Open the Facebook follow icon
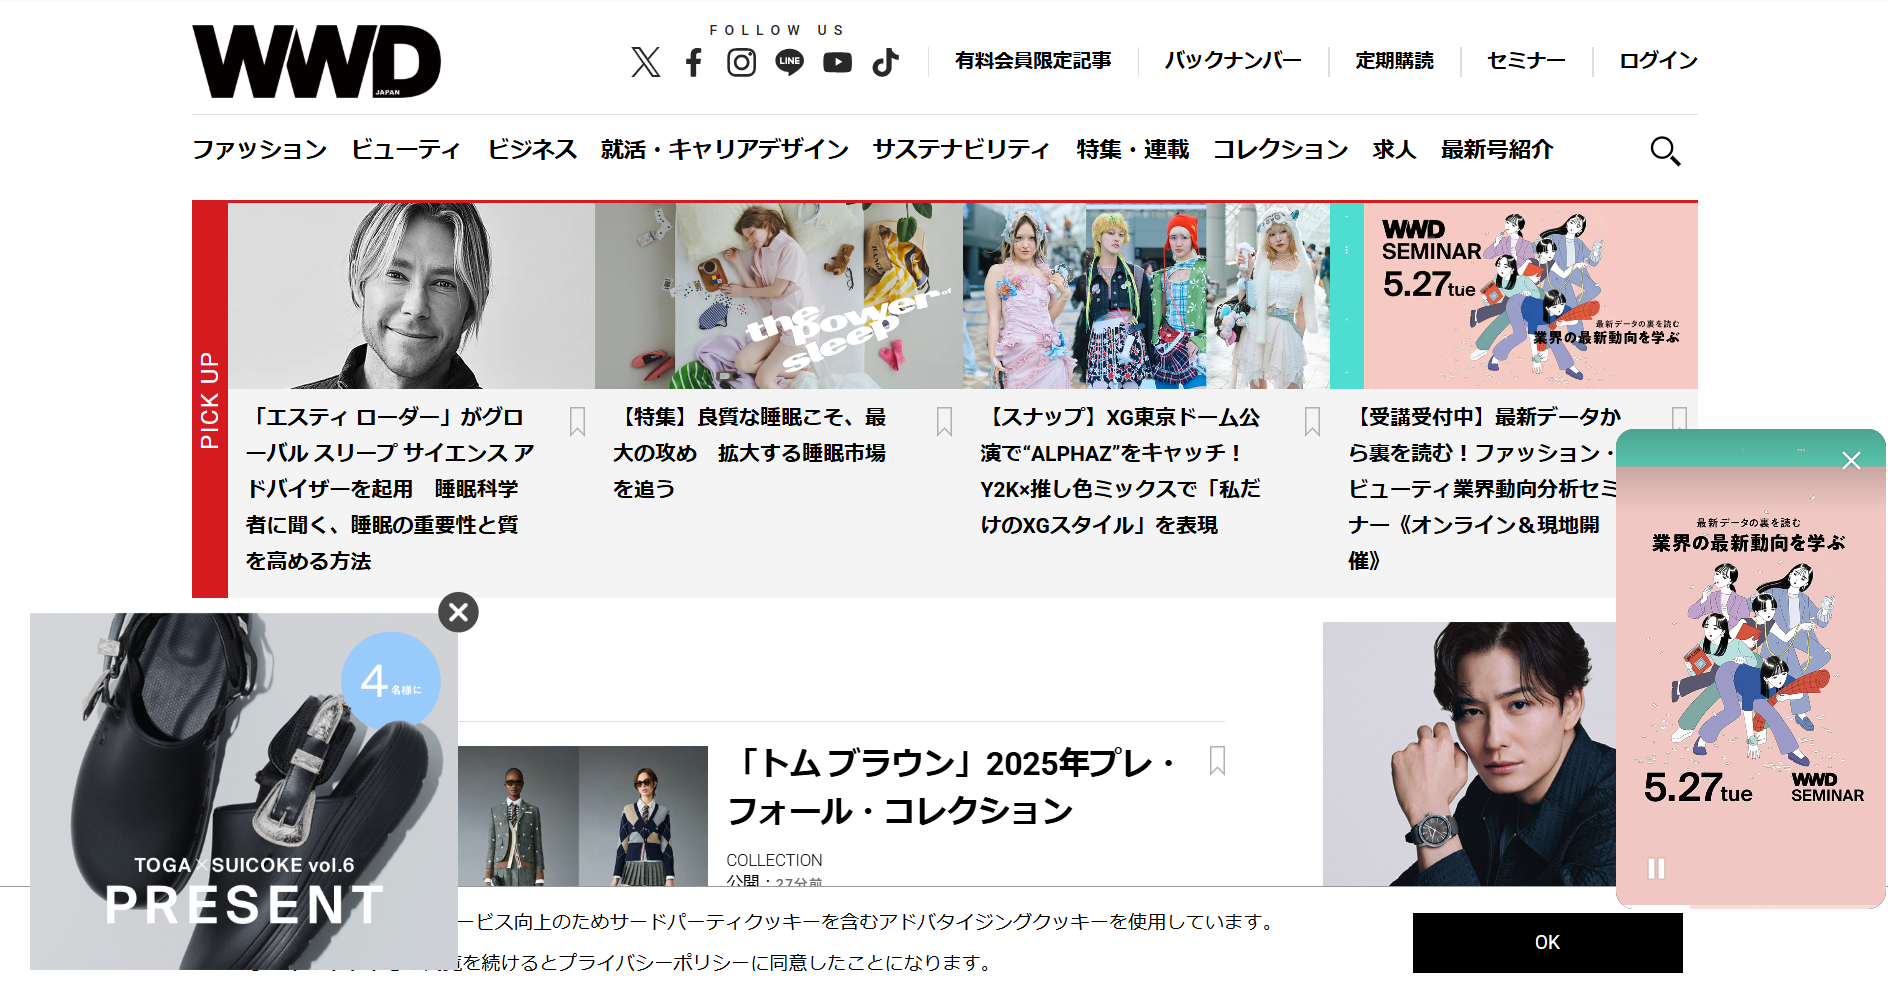This screenshot has width=1888, height=992. tap(694, 62)
